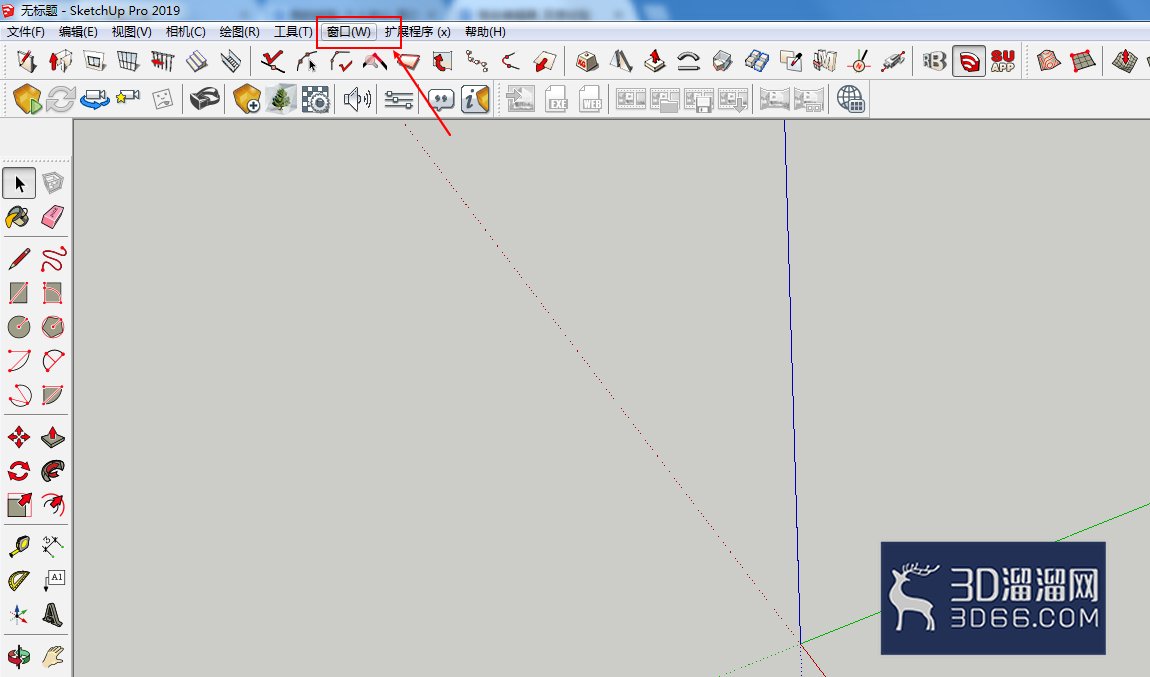Open the 相机(C) menu
This screenshot has width=1150, height=677.
pyautogui.click(x=186, y=32)
